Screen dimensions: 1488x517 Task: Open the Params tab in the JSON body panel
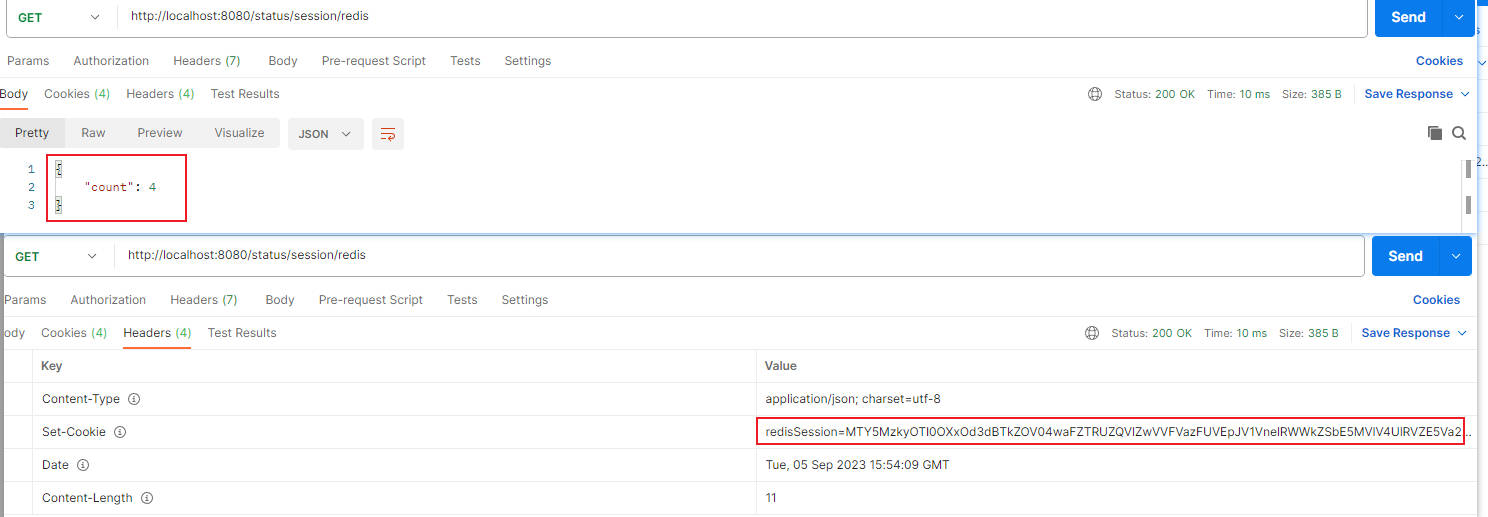pos(28,61)
